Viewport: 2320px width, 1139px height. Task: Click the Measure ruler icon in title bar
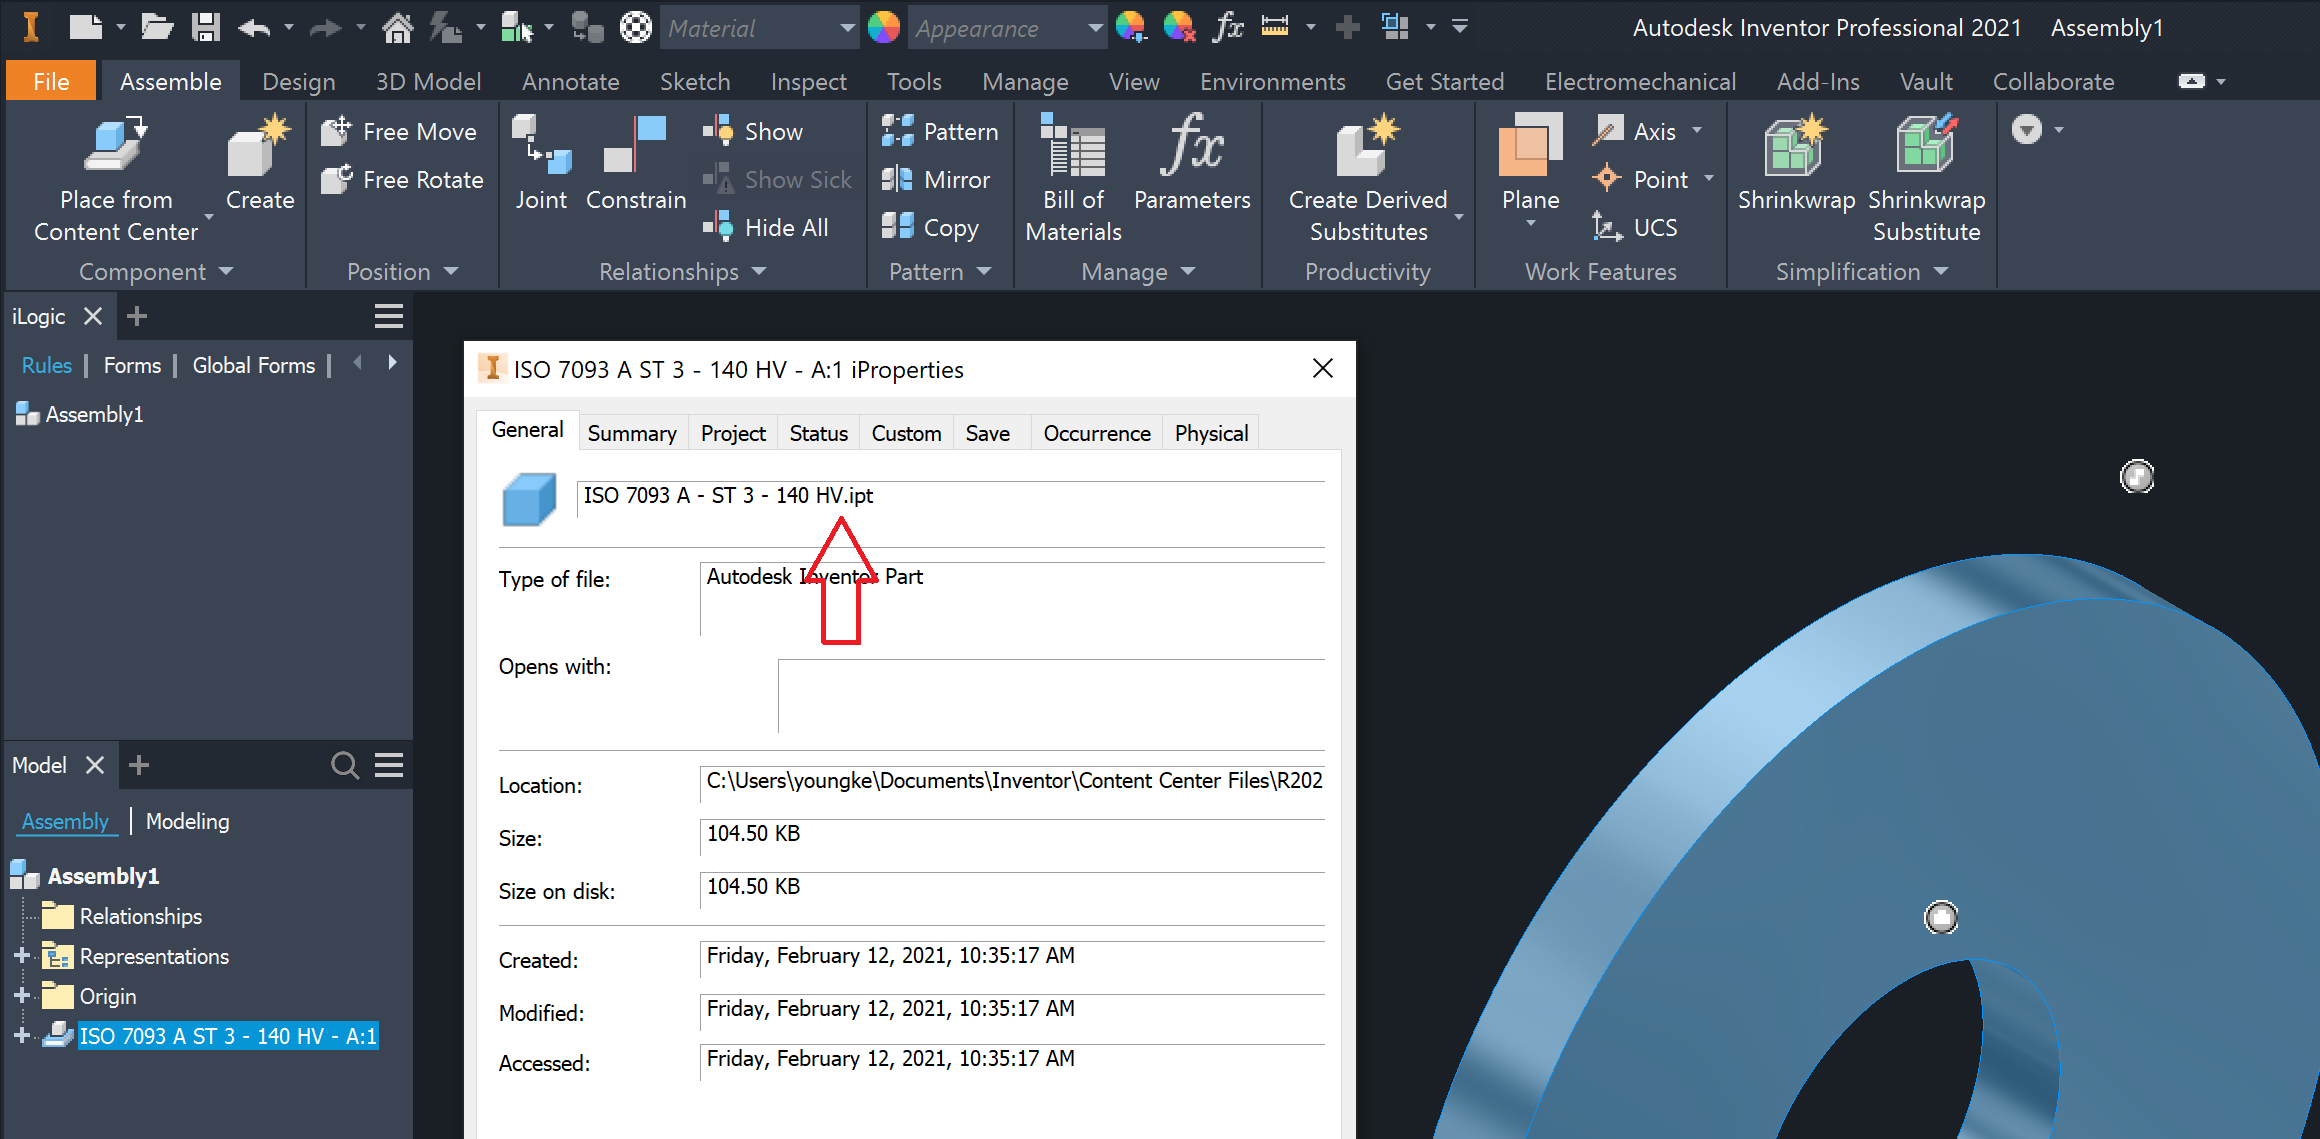[x=1275, y=27]
